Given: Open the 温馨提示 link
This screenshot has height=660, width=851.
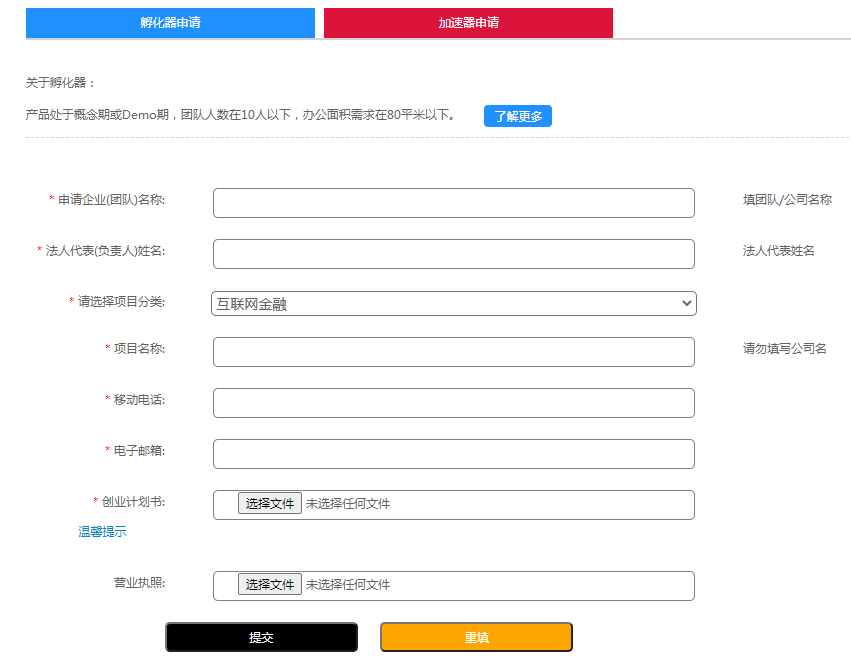Looking at the screenshot, I should (x=102, y=531).
